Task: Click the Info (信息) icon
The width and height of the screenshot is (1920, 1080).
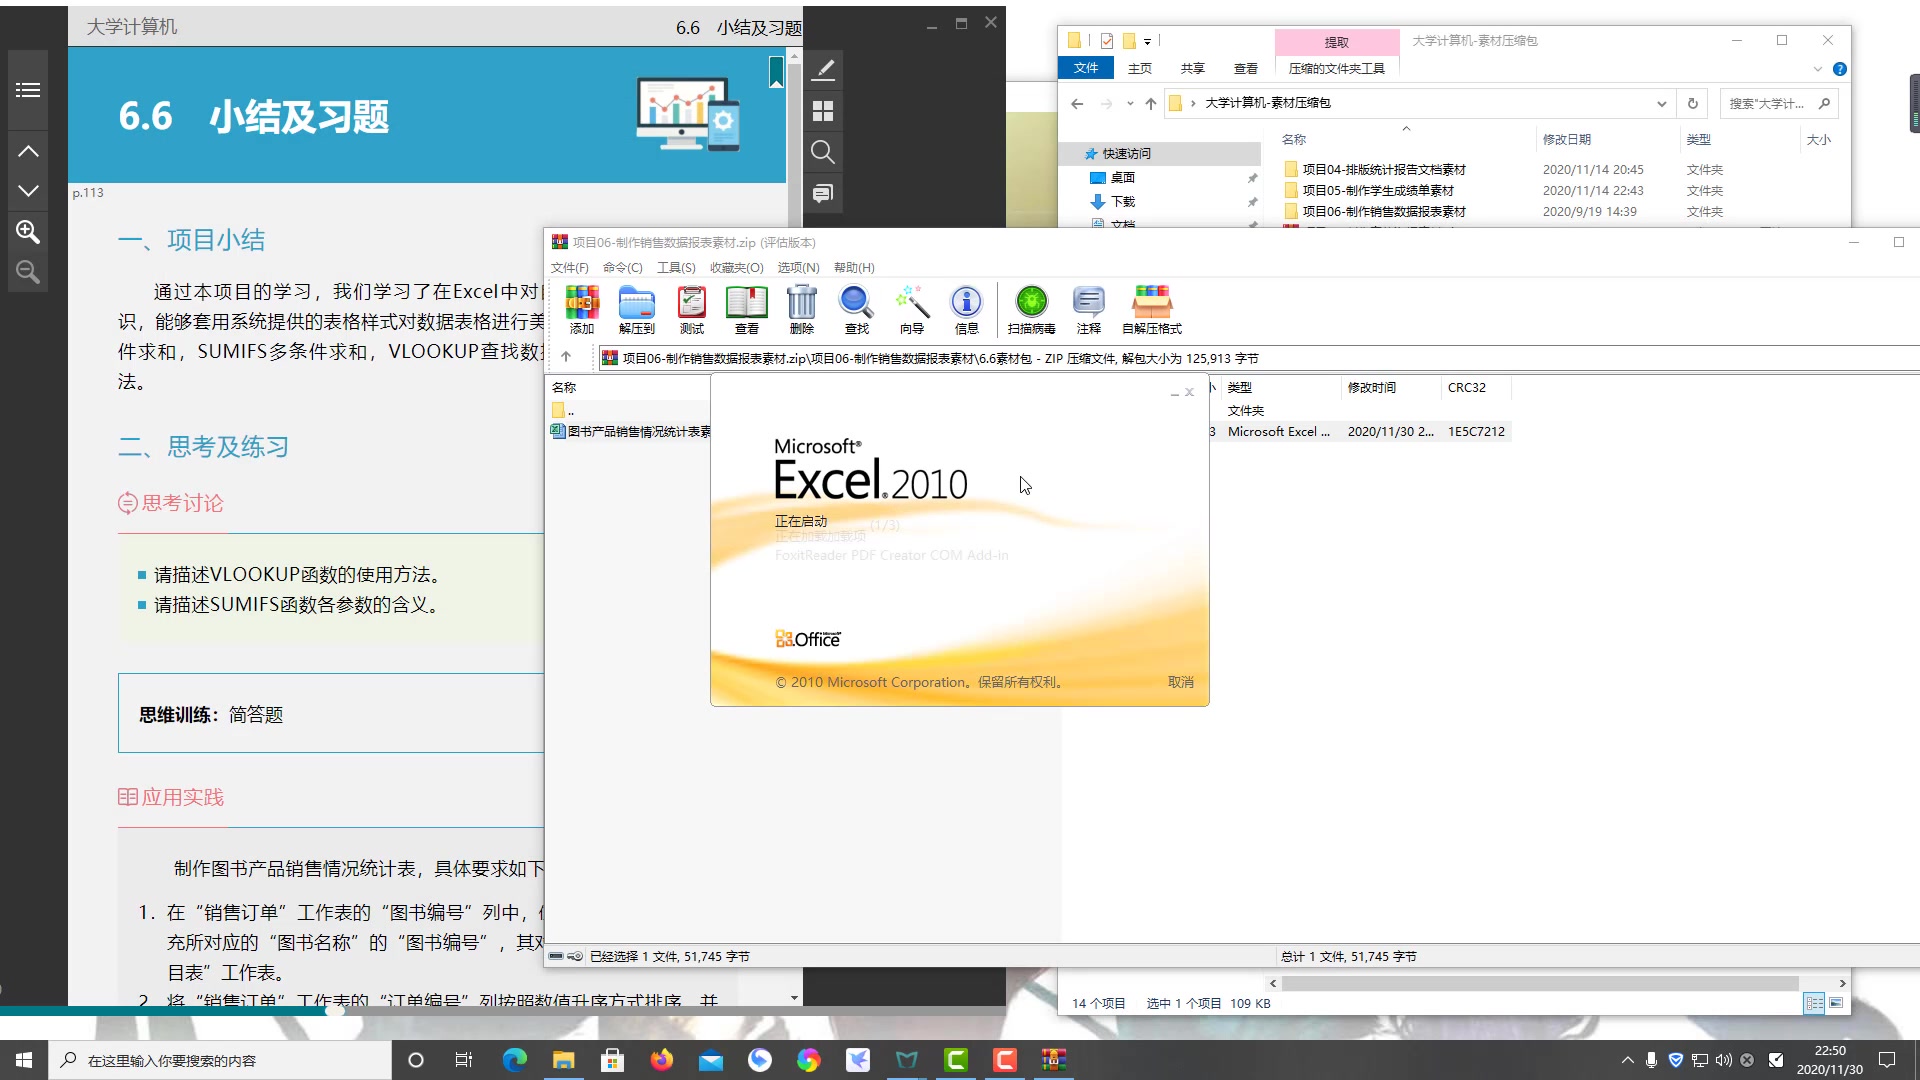Action: (x=966, y=309)
